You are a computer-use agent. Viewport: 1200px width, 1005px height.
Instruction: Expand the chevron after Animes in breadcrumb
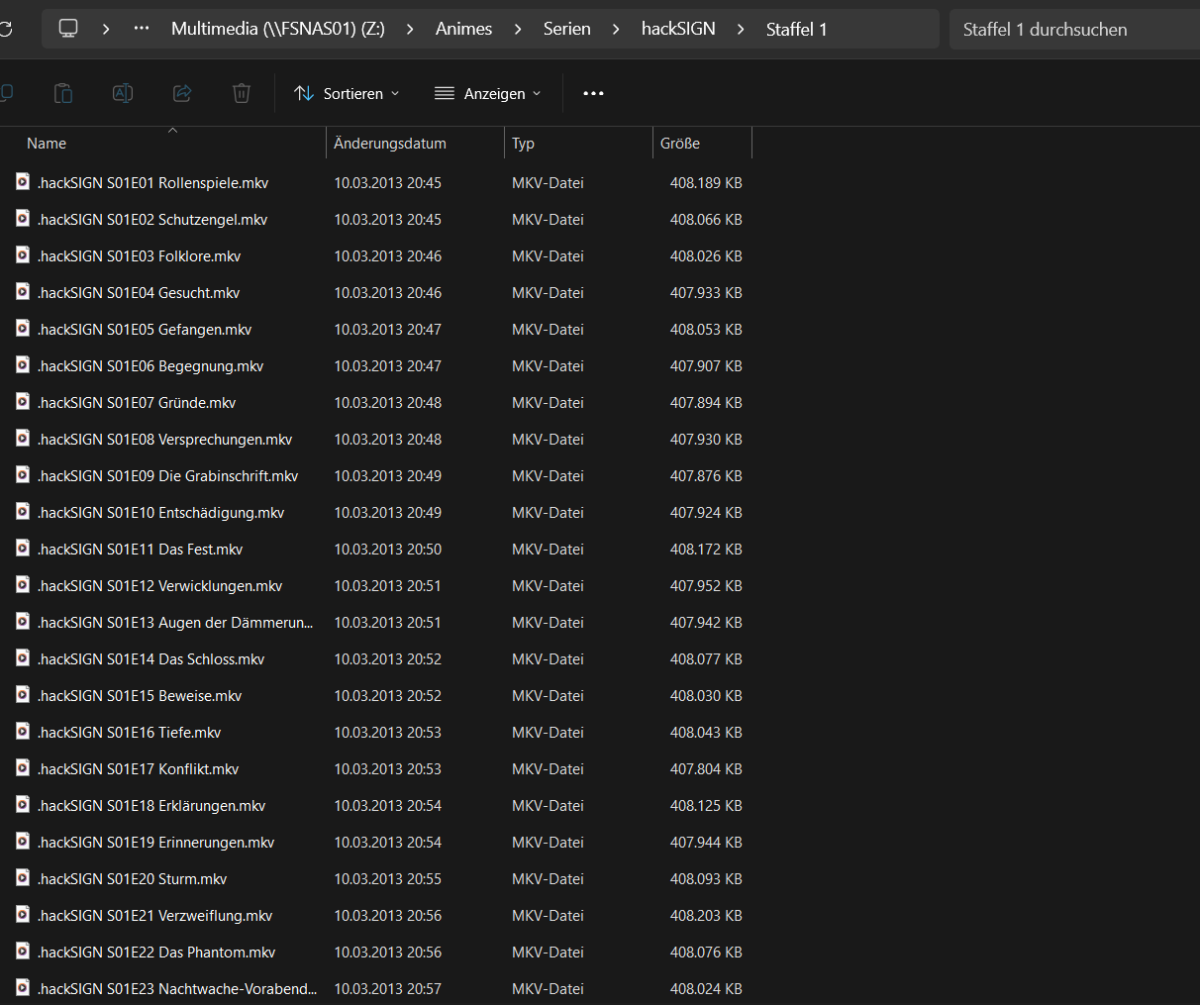pos(517,29)
